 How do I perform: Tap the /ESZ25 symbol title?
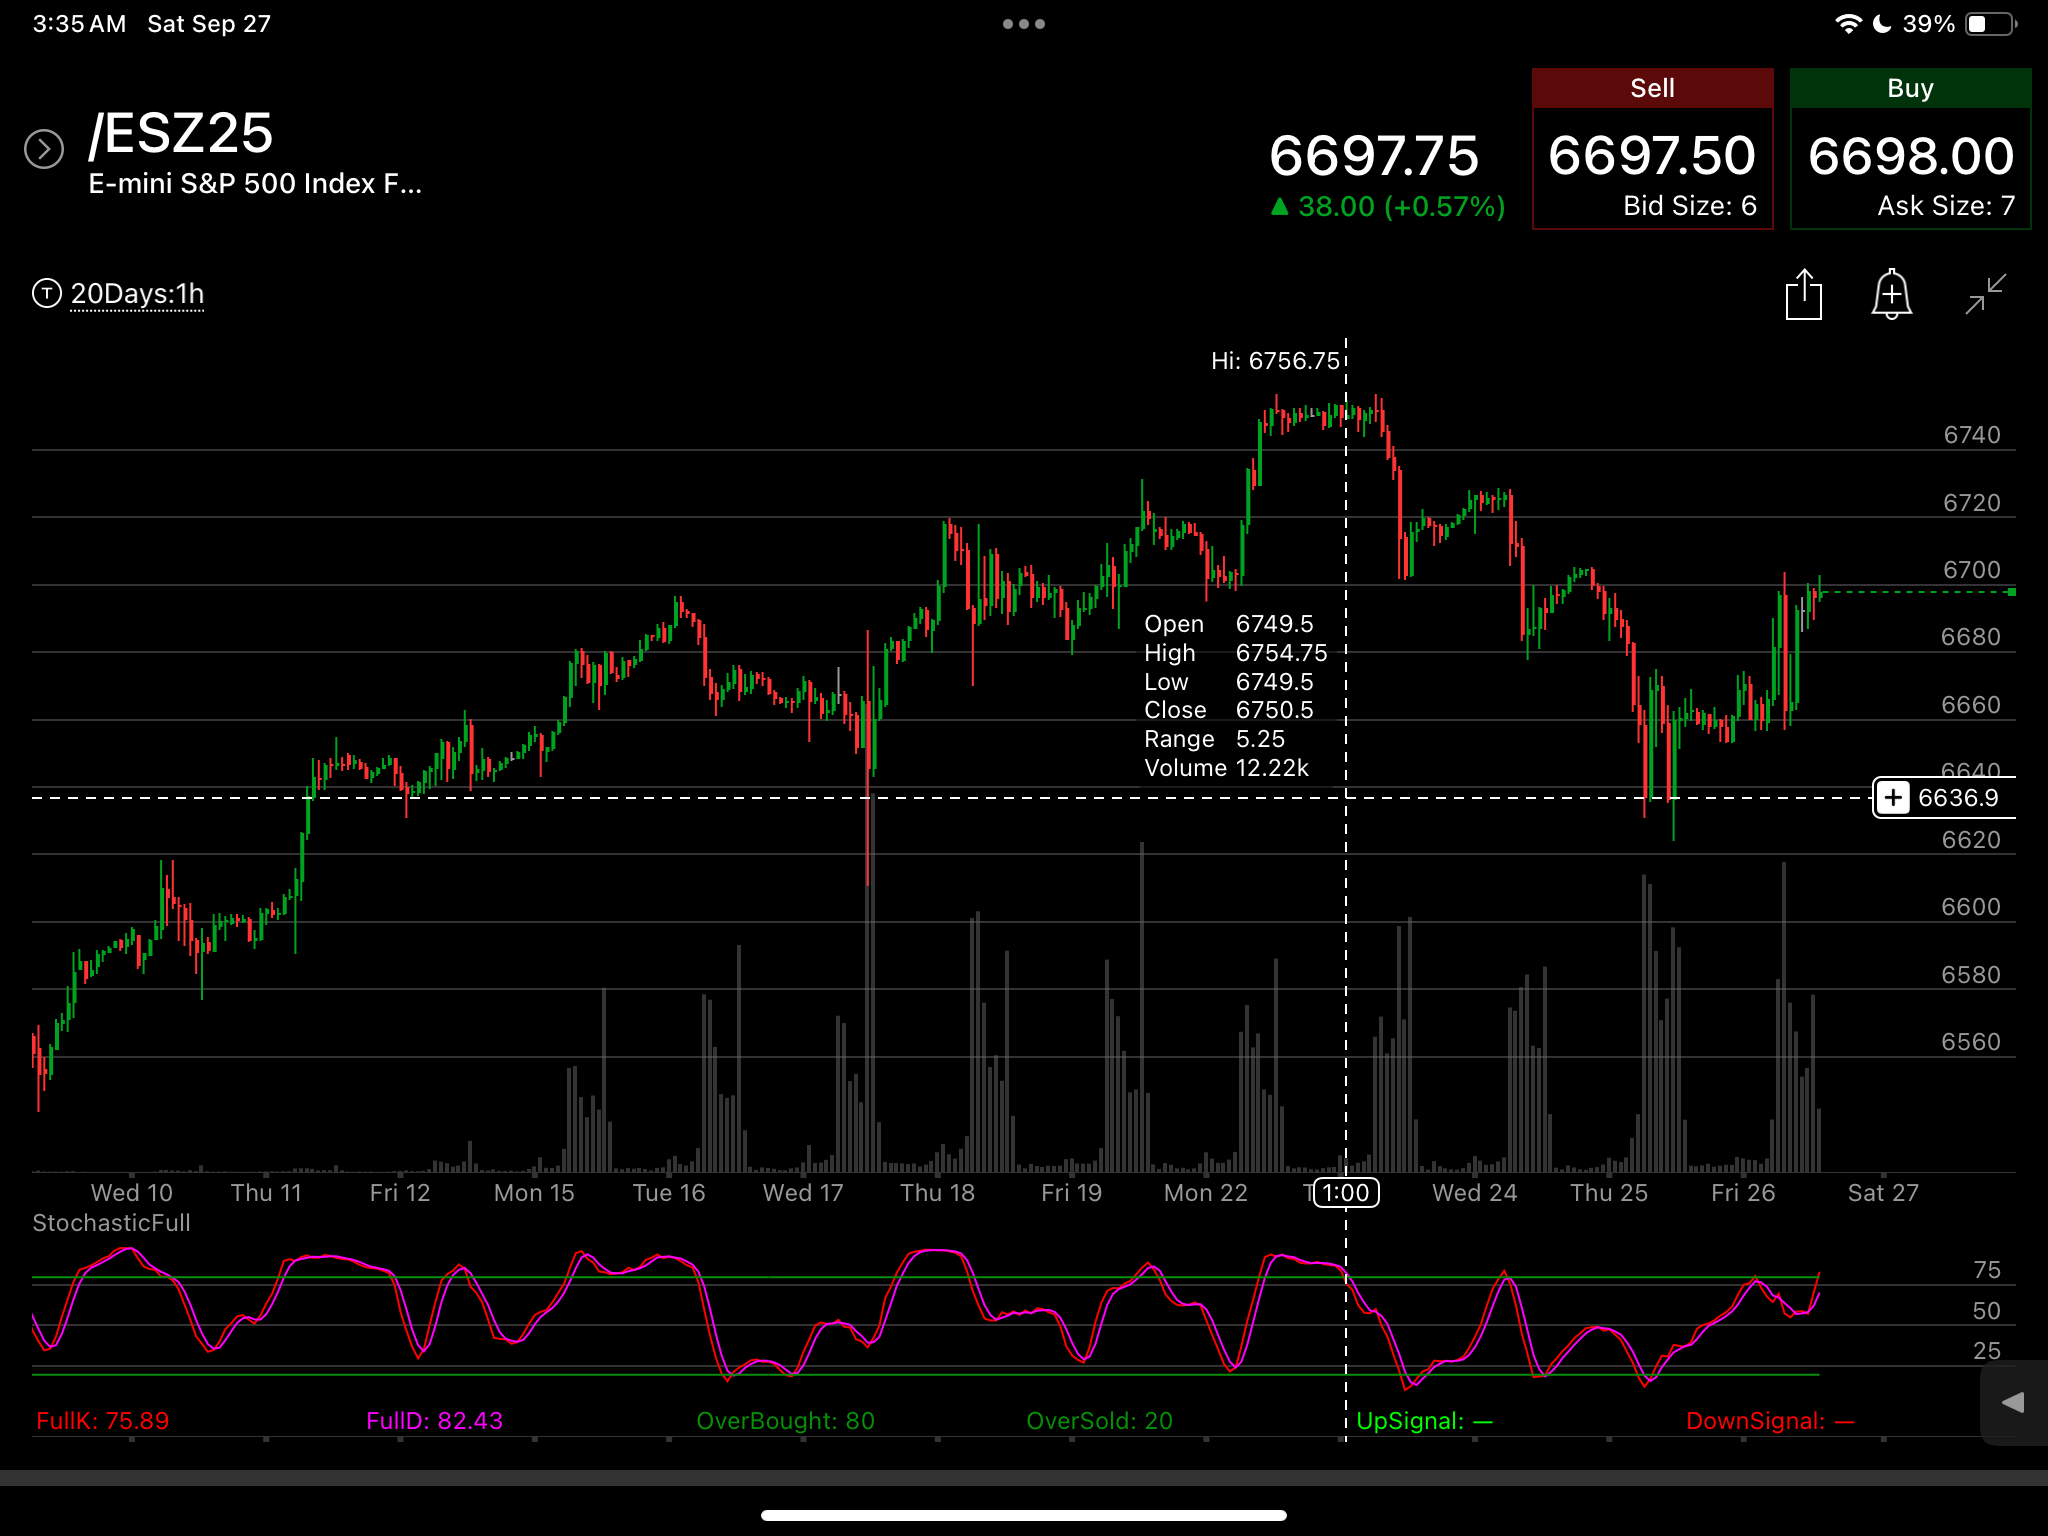(181, 133)
